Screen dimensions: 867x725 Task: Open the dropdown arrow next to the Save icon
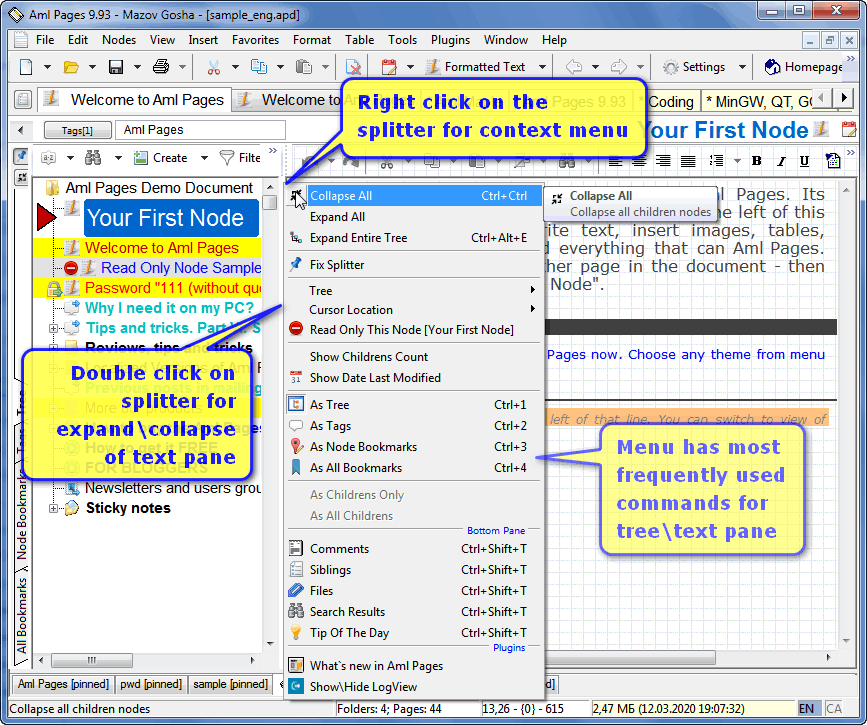click(137, 67)
